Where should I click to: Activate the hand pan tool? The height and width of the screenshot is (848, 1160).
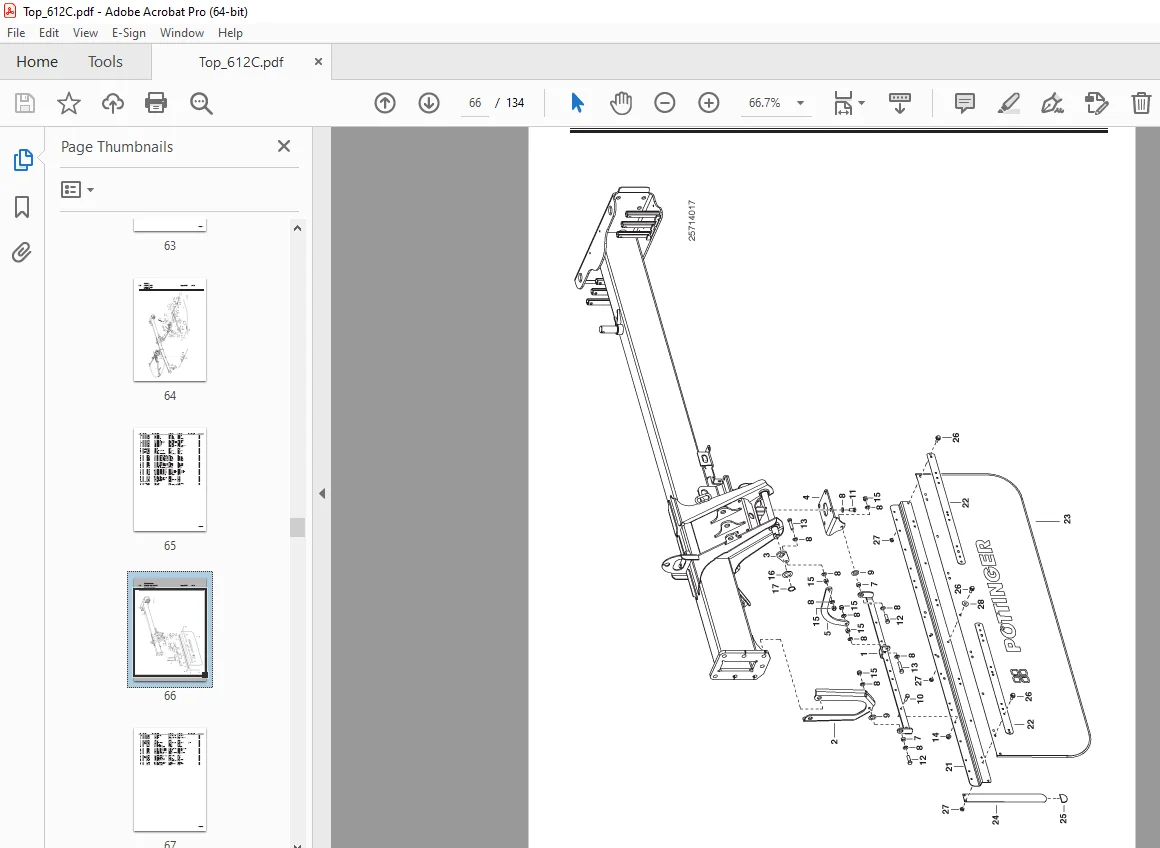pyautogui.click(x=621, y=103)
